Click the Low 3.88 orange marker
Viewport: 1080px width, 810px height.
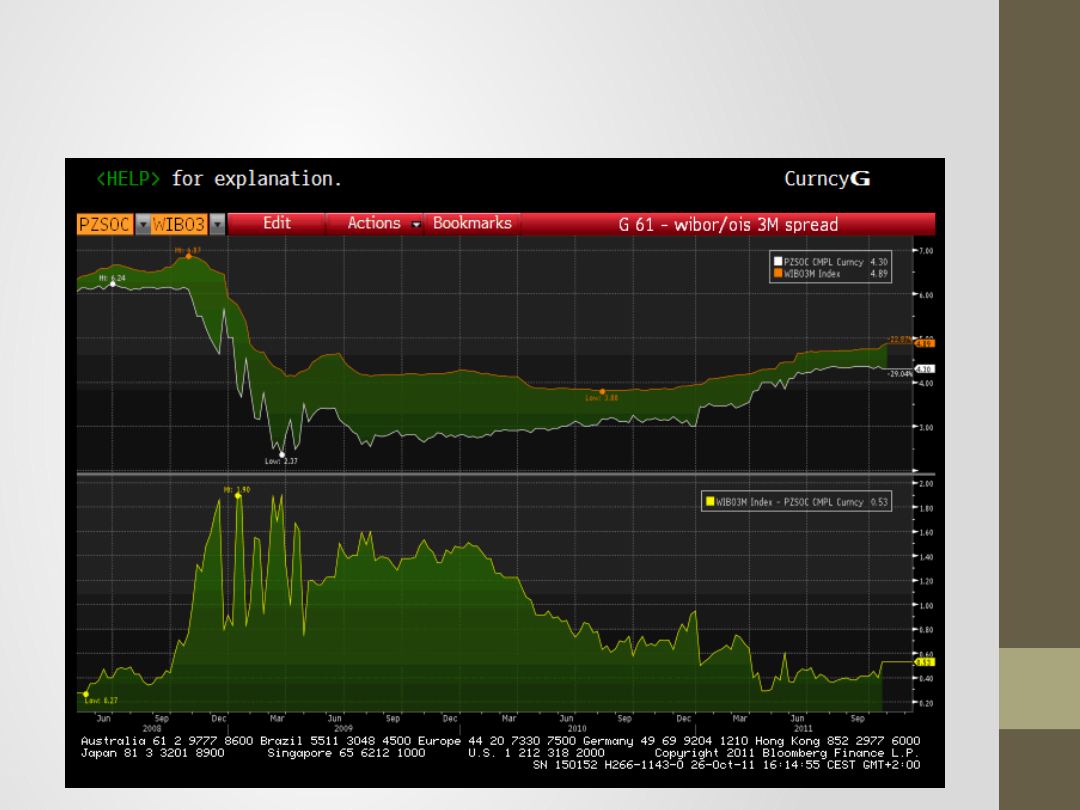tap(602, 391)
